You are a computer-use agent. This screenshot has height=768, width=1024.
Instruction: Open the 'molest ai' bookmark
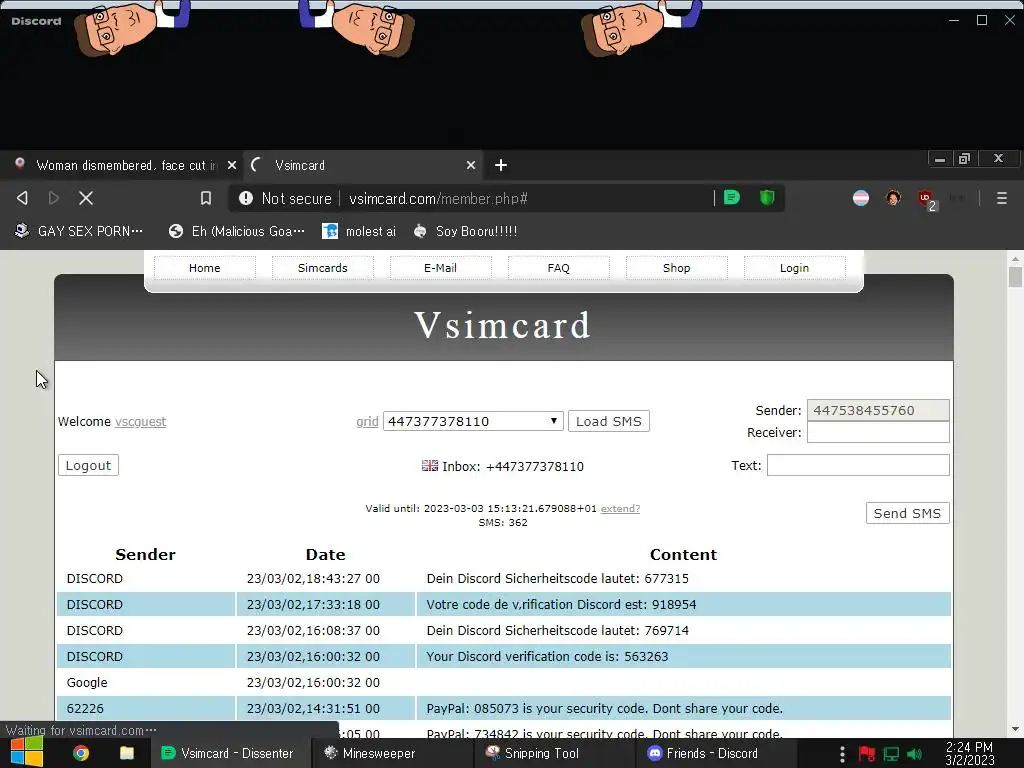[x=359, y=231]
